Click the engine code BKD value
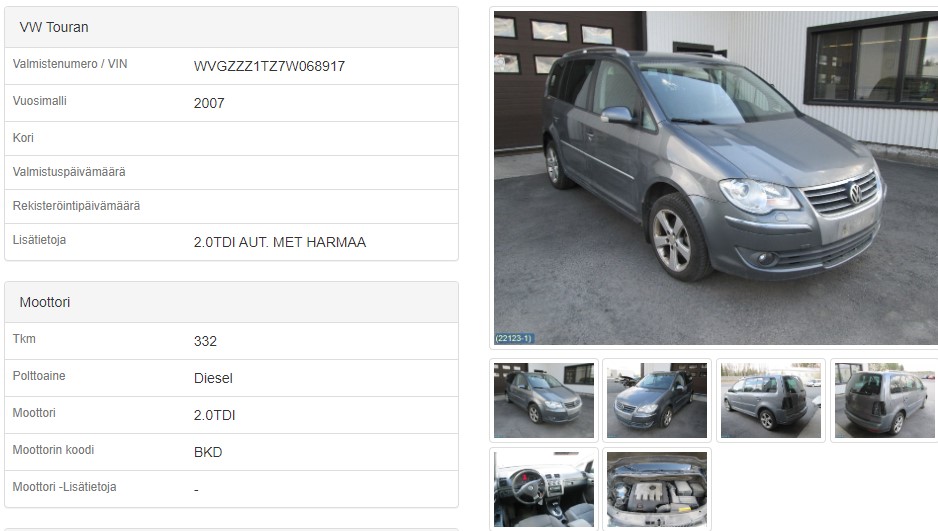The height and width of the screenshot is (531, 938). [x=208, y=453]
